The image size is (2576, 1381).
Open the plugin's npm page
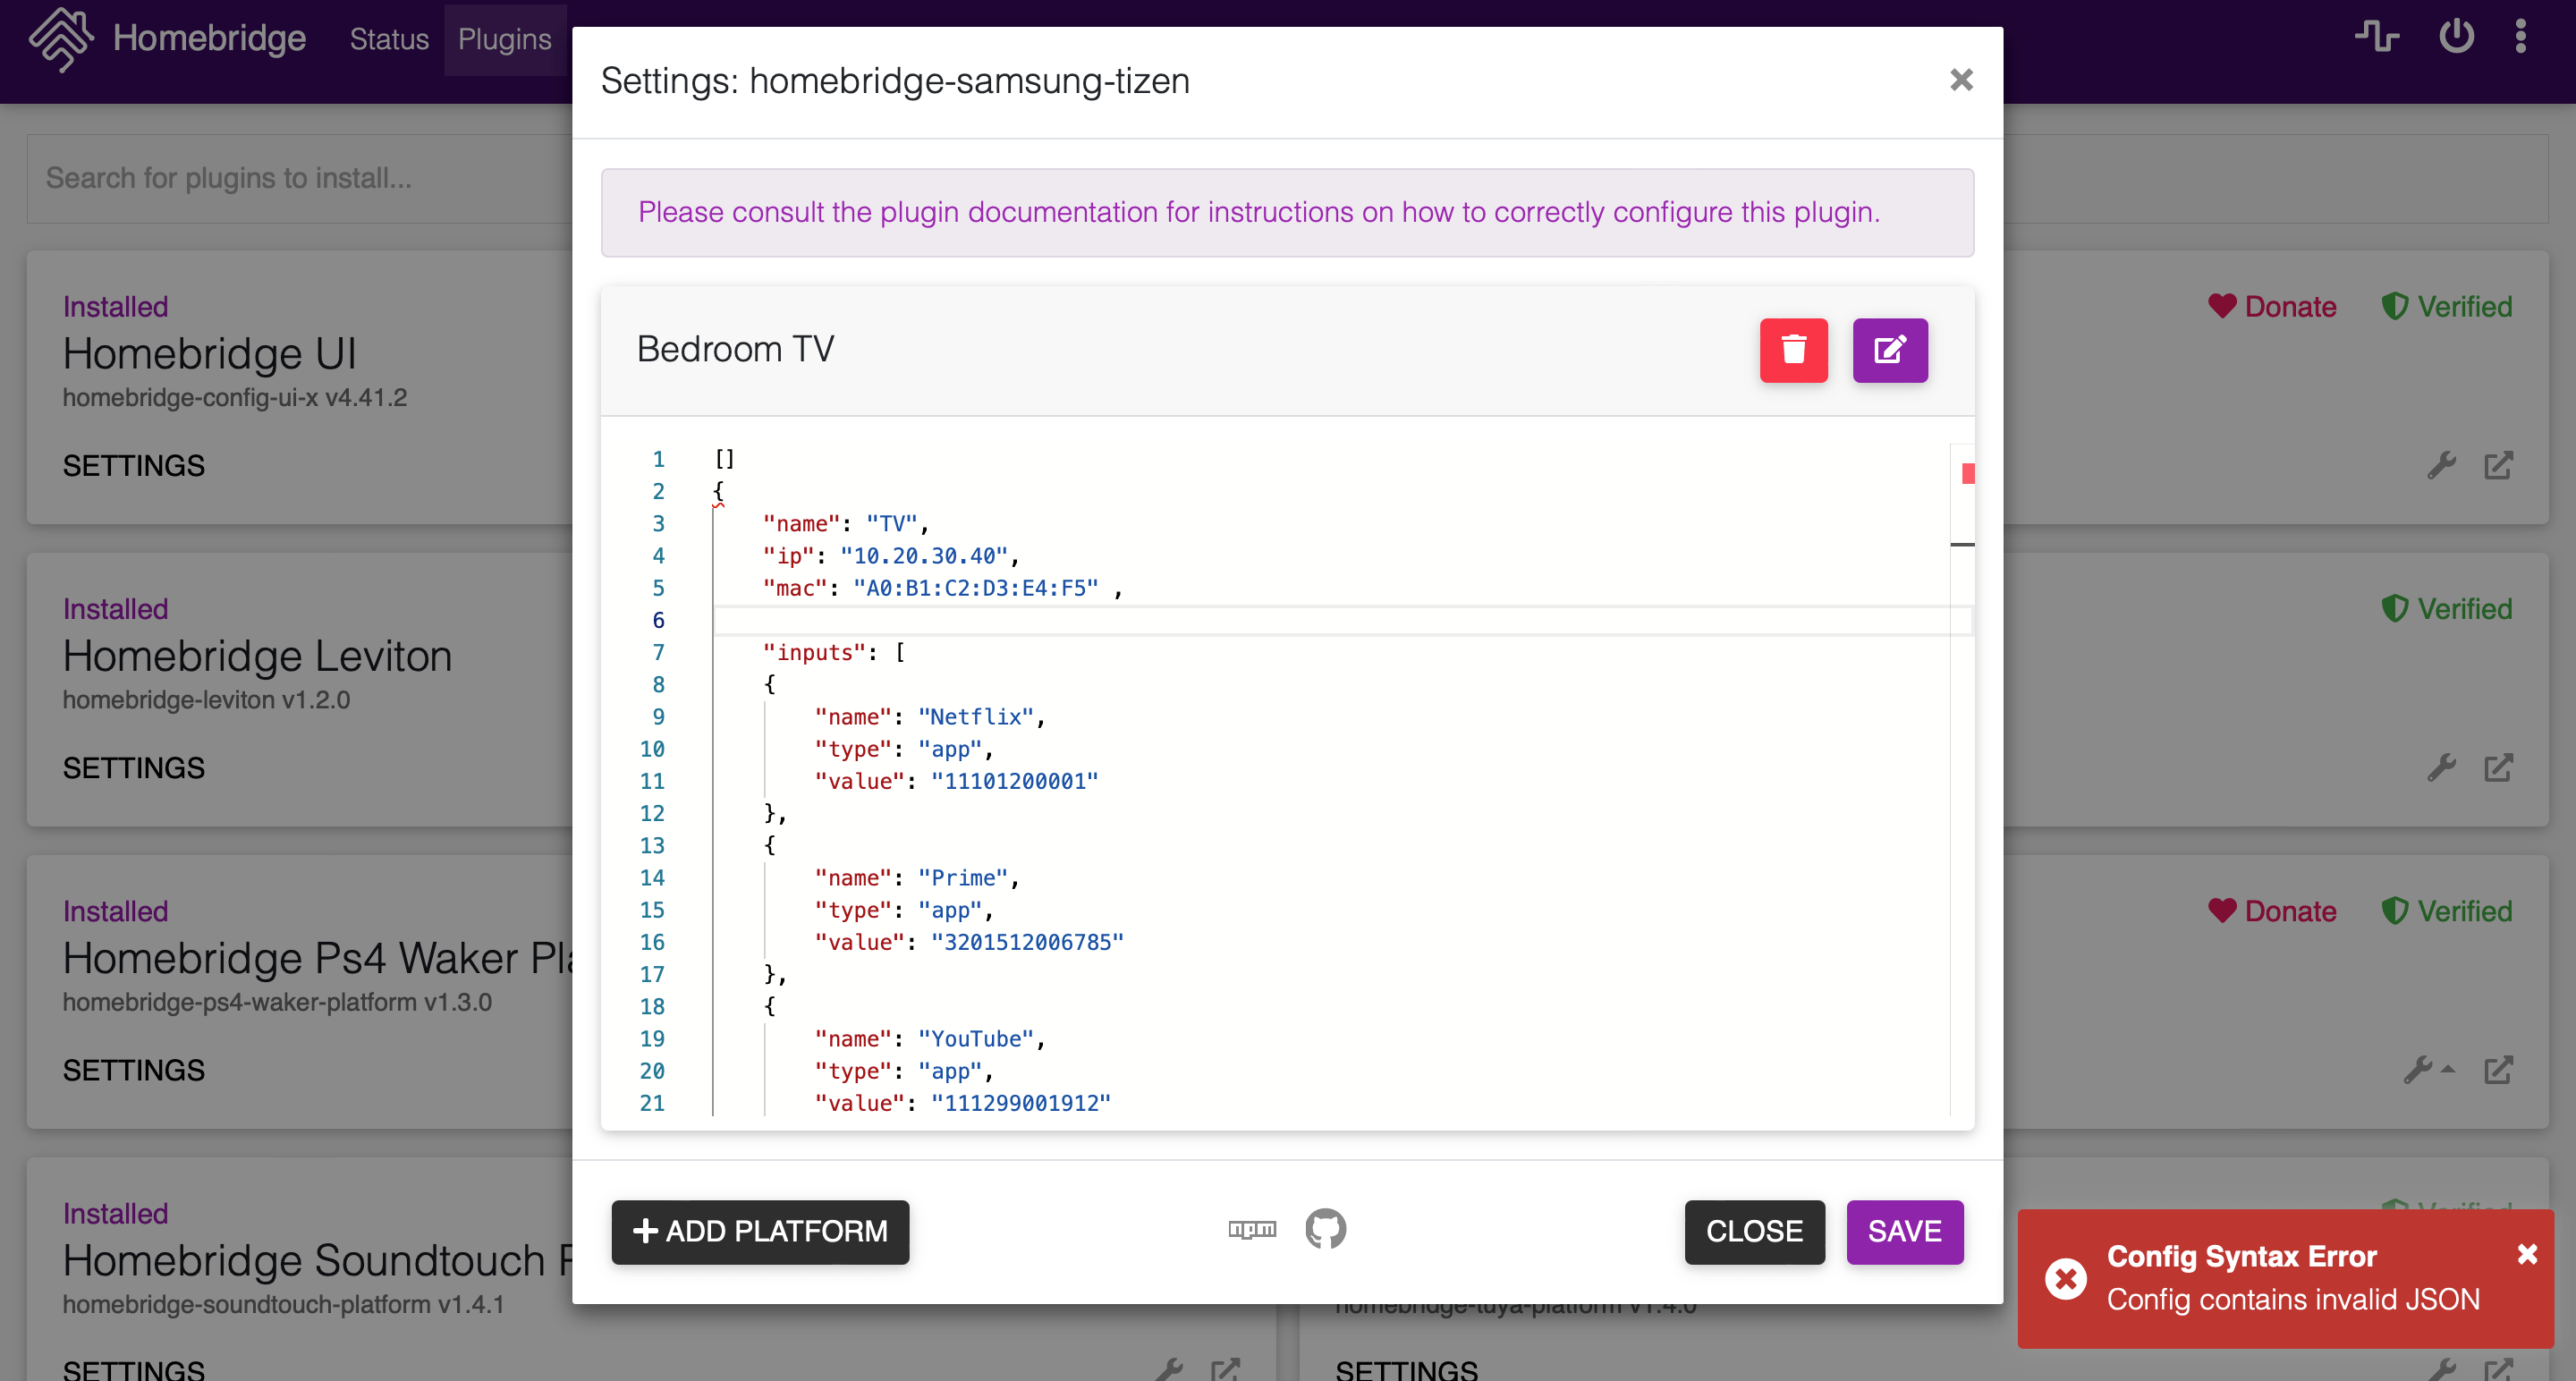pos(1252,1230)
